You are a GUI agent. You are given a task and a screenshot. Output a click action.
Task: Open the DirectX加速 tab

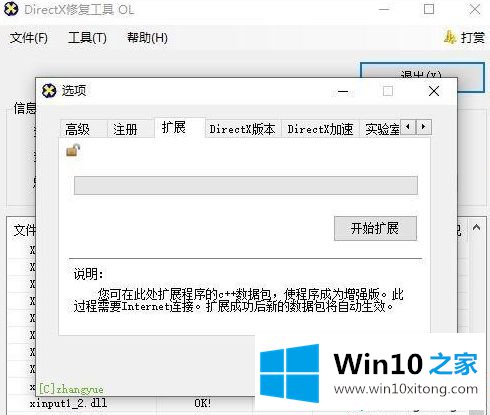[320, 129]
